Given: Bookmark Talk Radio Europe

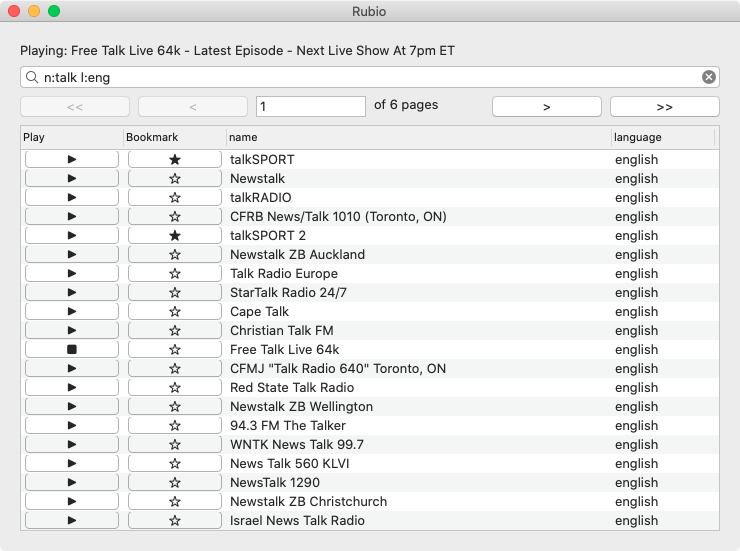Looking at the screenshot, I should click(175, 273).
